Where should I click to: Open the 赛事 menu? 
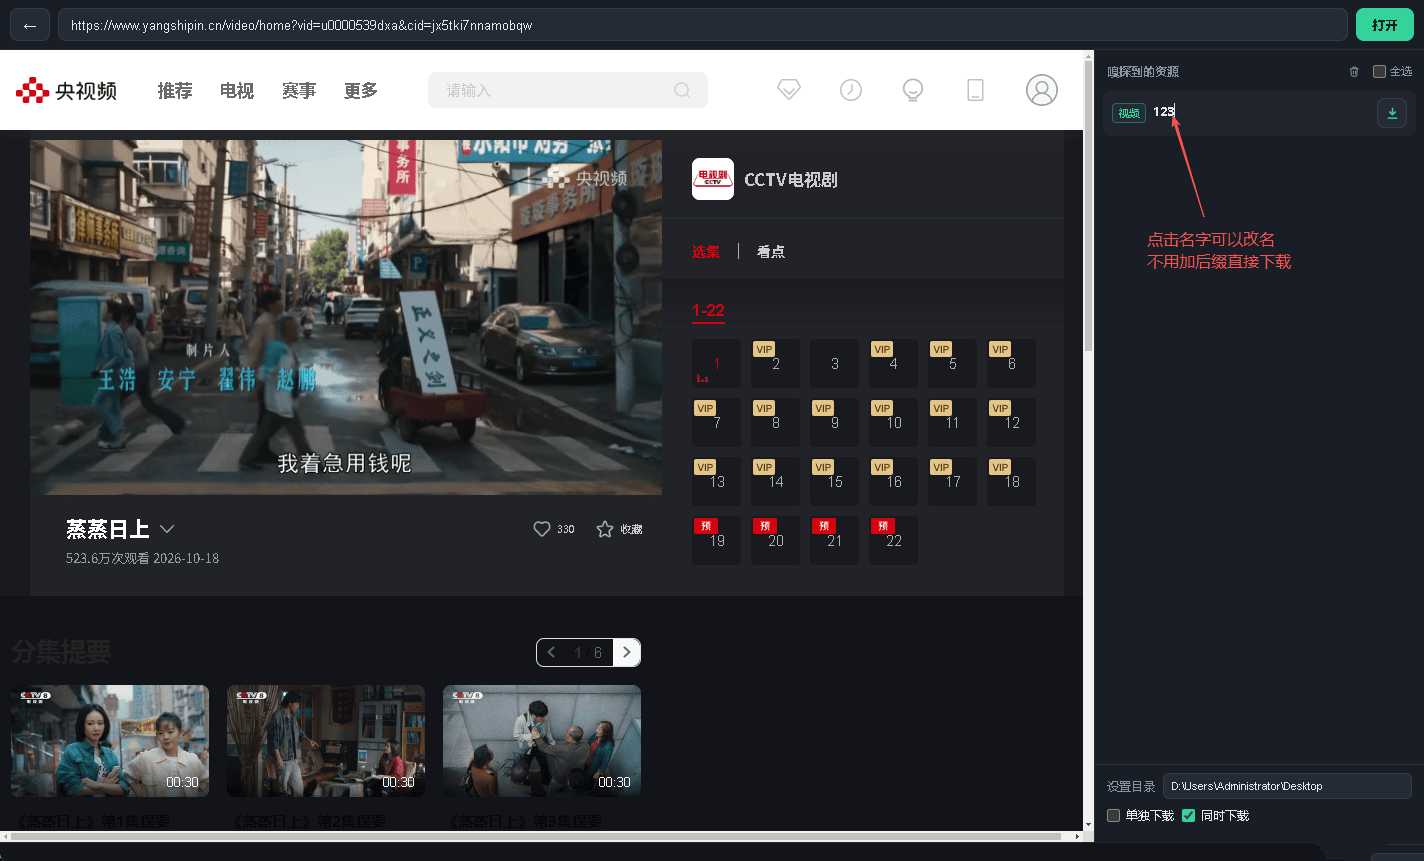pyautogui.click(x=299, y=91)
